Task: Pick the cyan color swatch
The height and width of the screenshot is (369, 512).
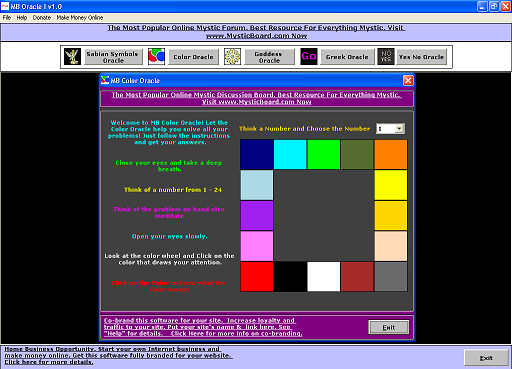Action: [290, 154]
